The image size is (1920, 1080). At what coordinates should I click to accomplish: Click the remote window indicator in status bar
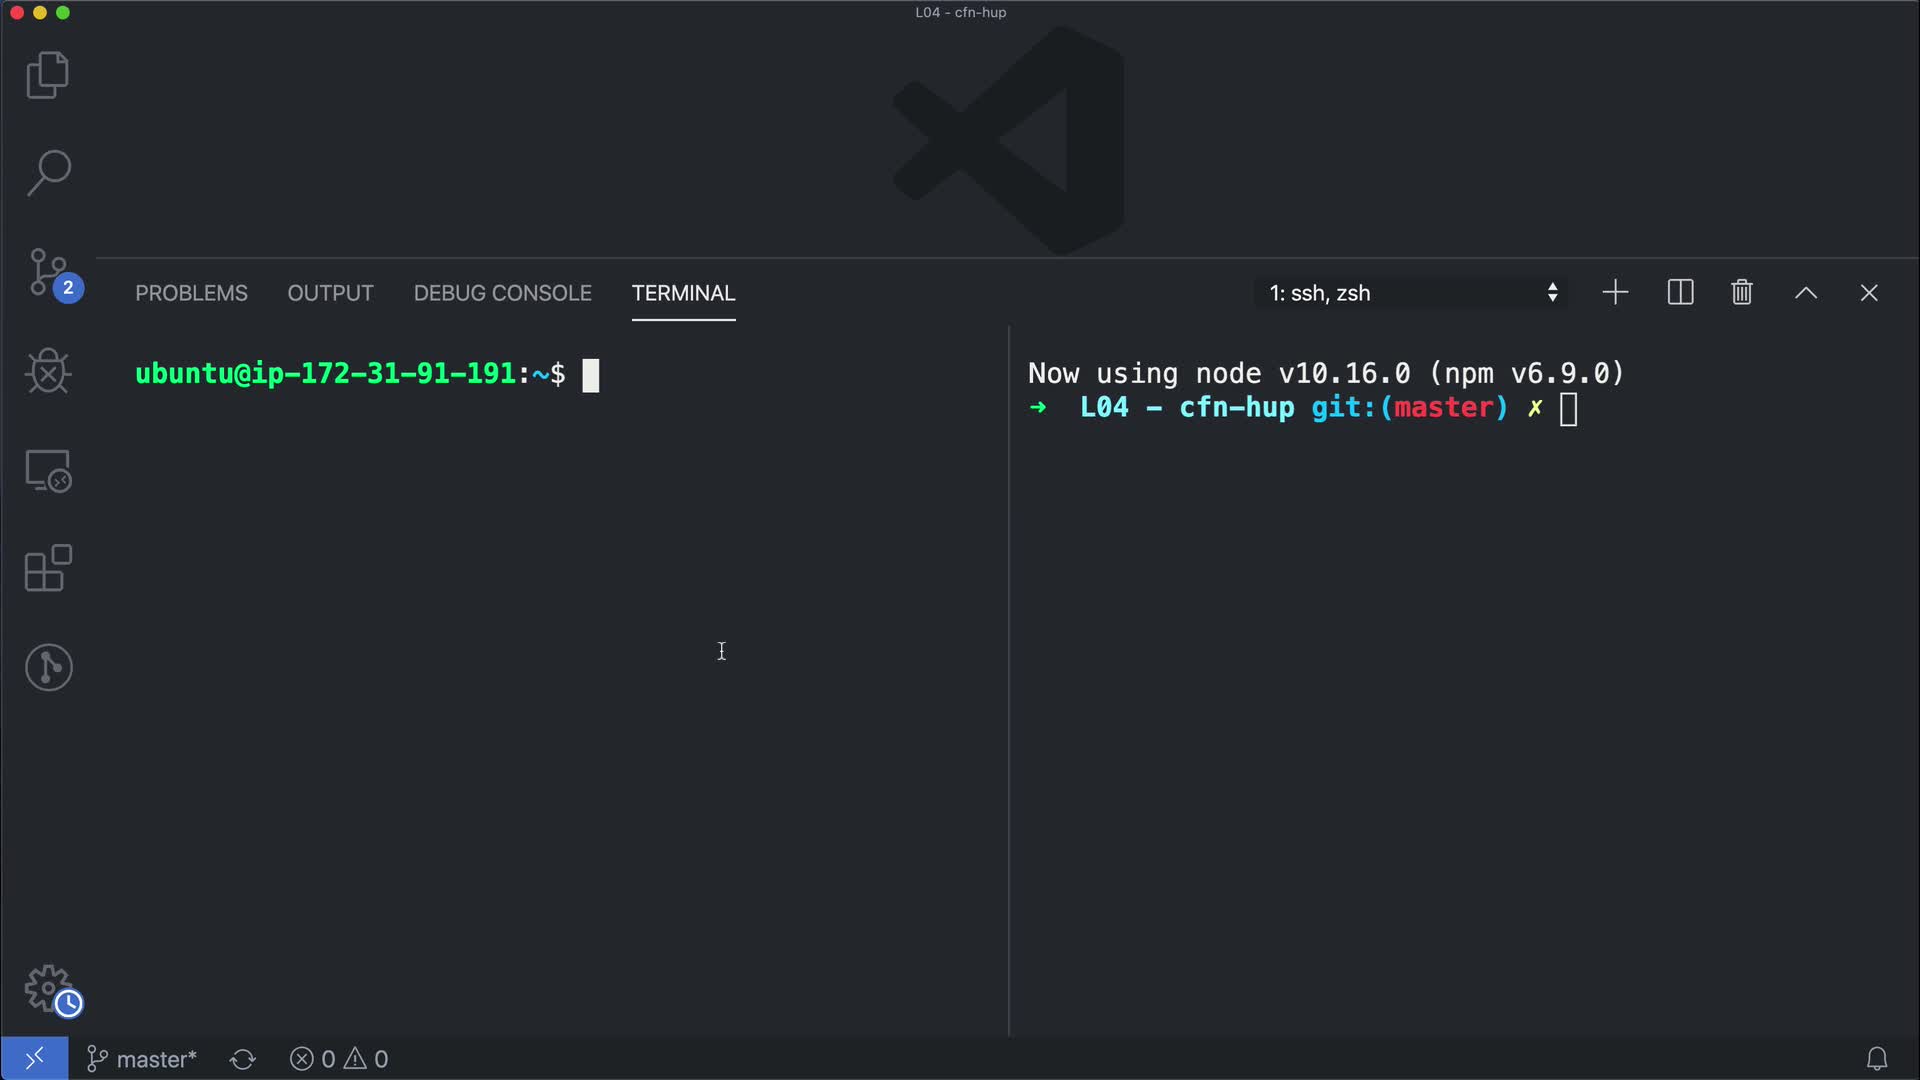(34, 1059)
